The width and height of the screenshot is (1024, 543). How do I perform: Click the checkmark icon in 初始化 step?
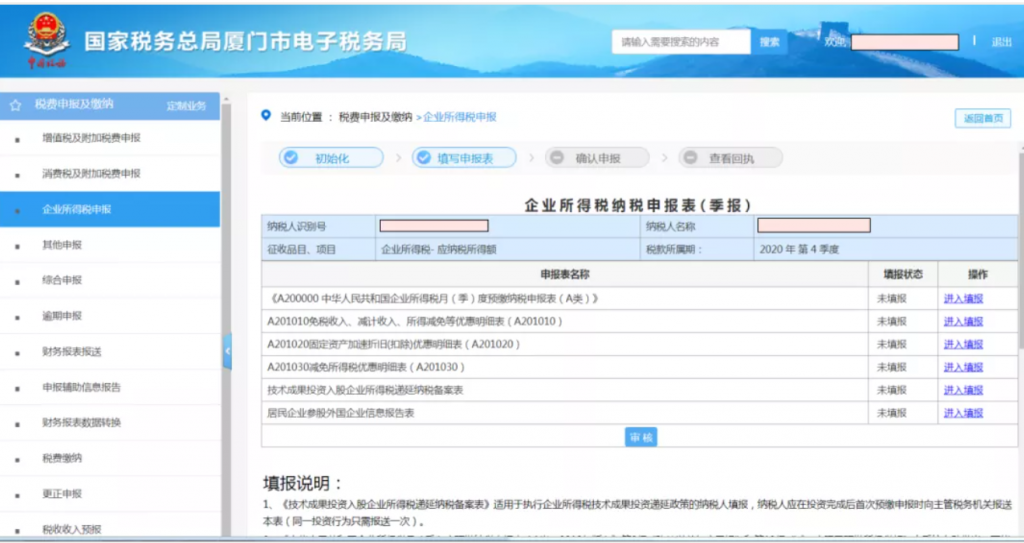[x=291, y=158]
